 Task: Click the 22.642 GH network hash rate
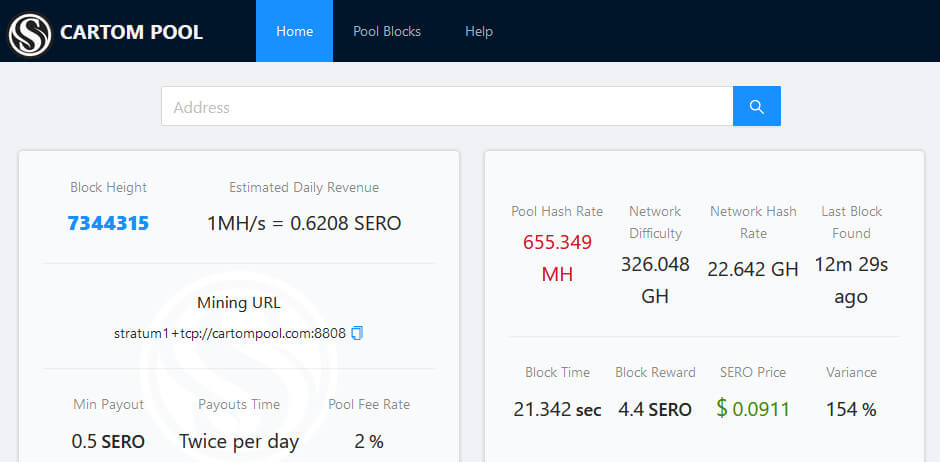[x=753, y=269]
